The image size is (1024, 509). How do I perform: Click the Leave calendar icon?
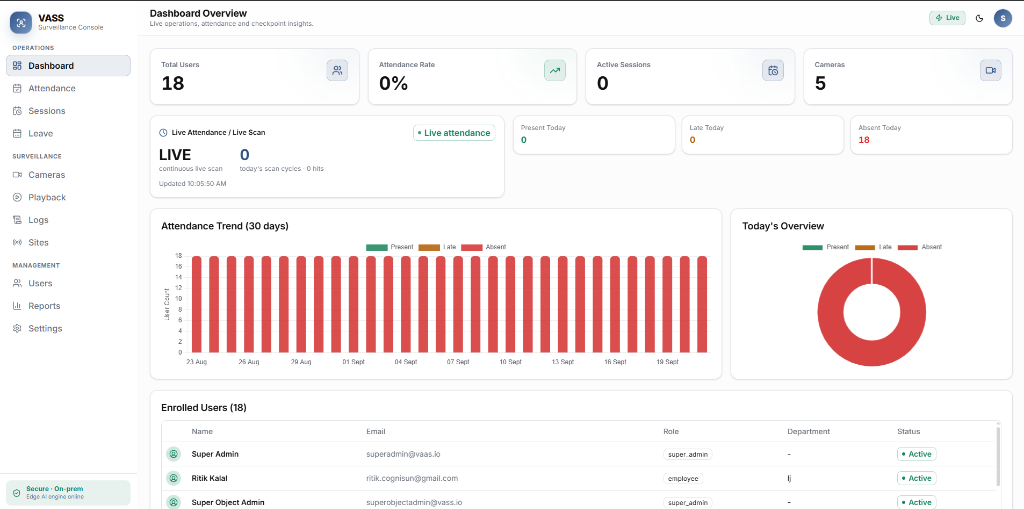(x=18, y=133)
